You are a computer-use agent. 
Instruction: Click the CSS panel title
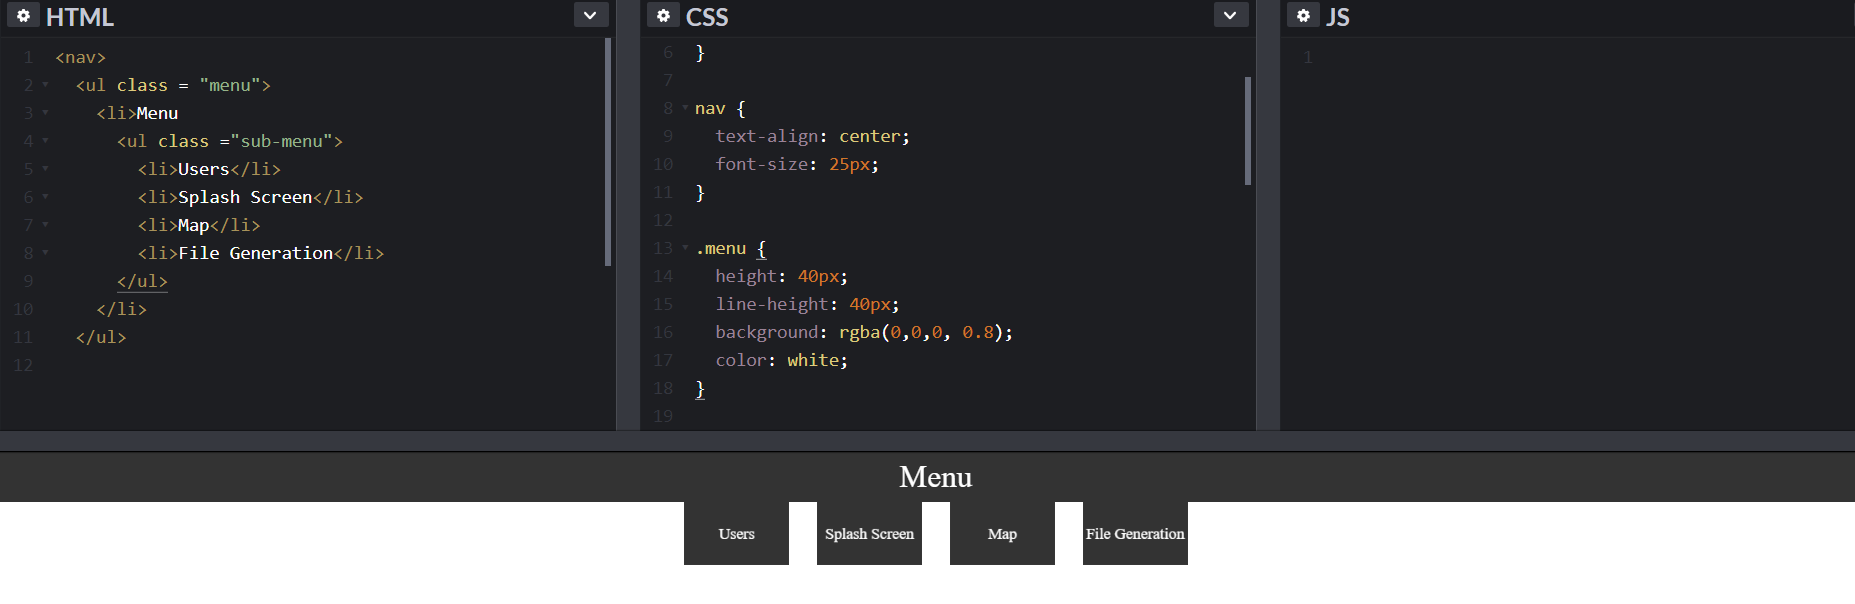707,17
